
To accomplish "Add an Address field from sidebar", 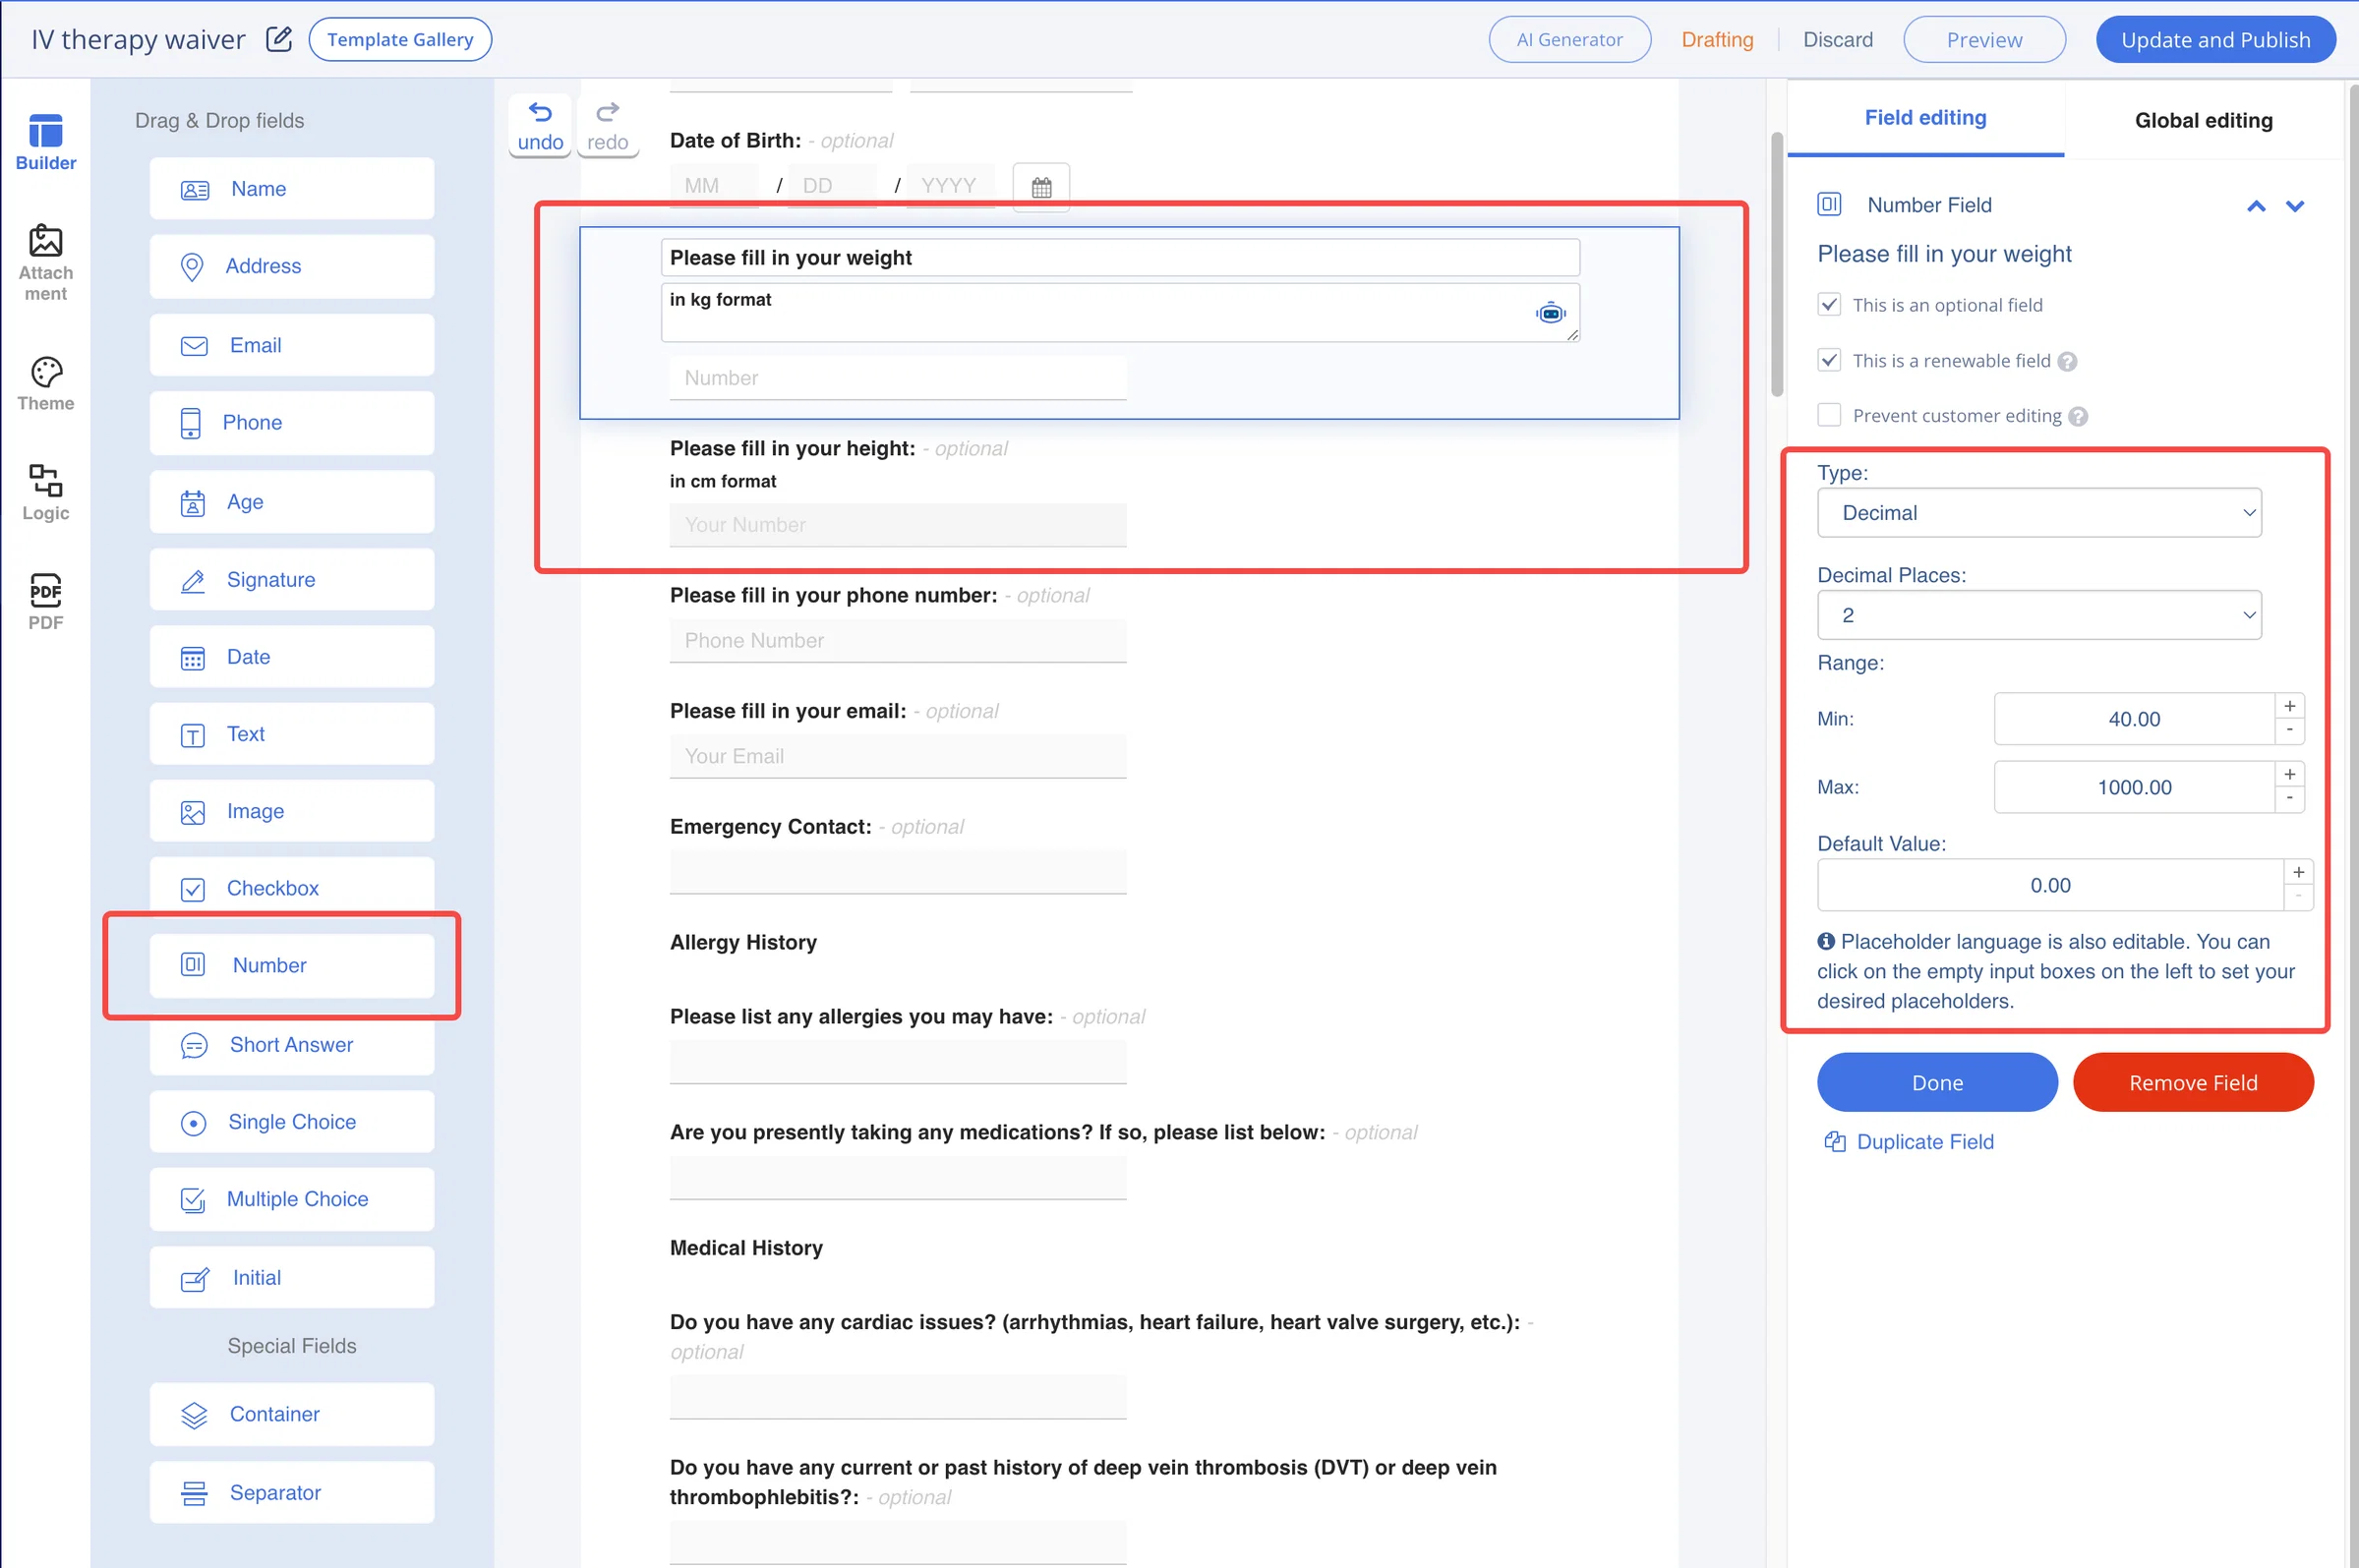I will point(292,266).
